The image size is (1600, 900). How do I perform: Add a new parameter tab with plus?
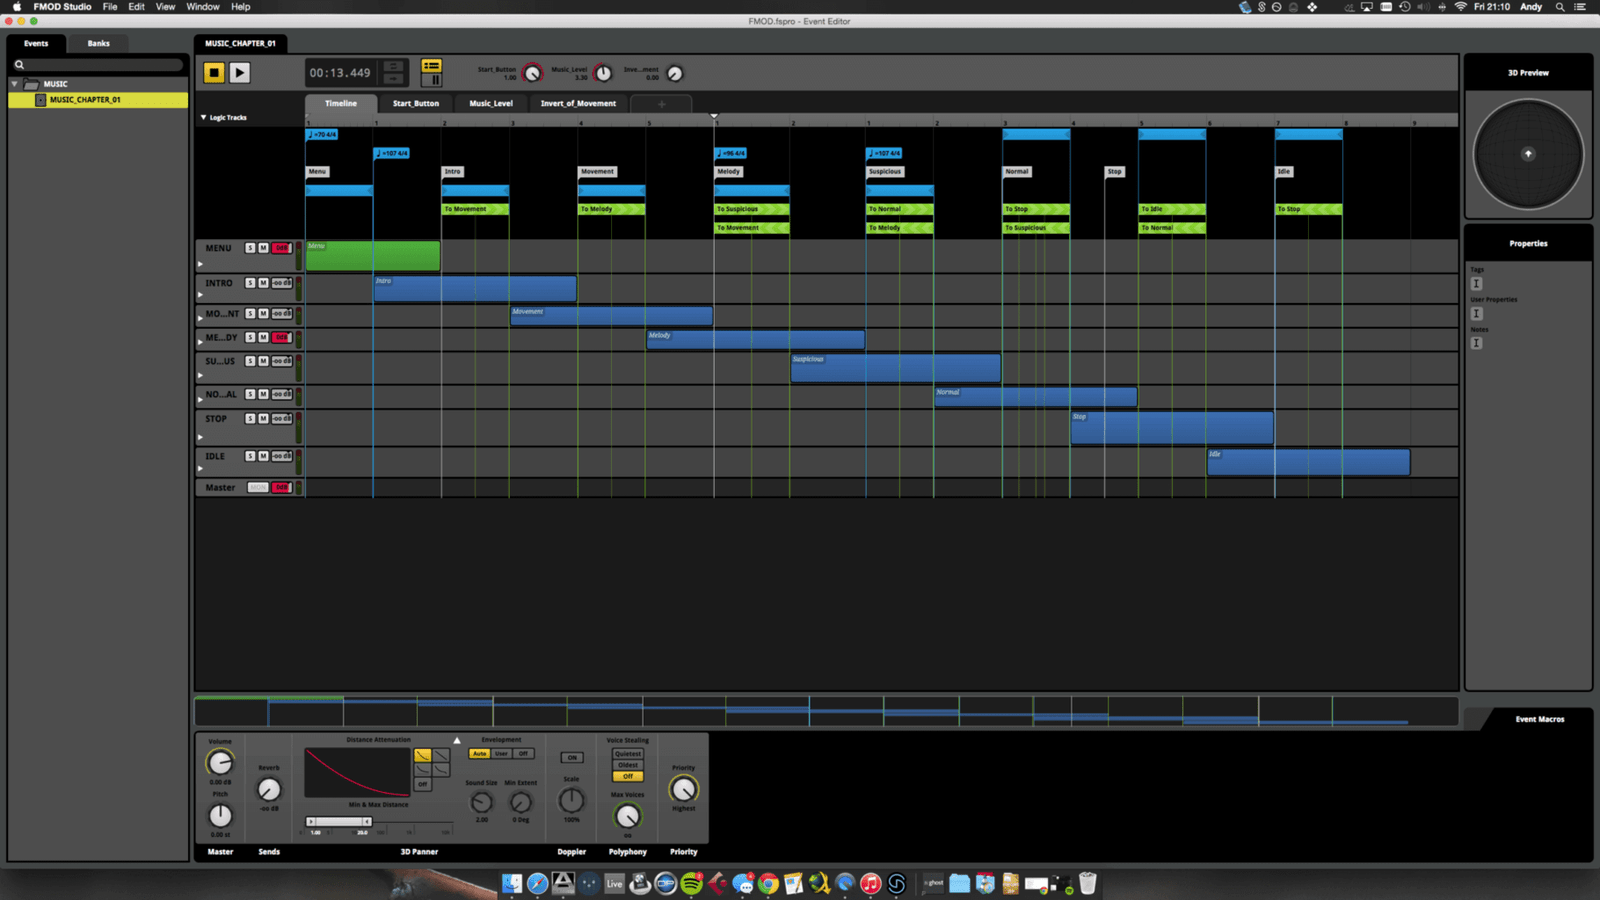tap(661, 104)
